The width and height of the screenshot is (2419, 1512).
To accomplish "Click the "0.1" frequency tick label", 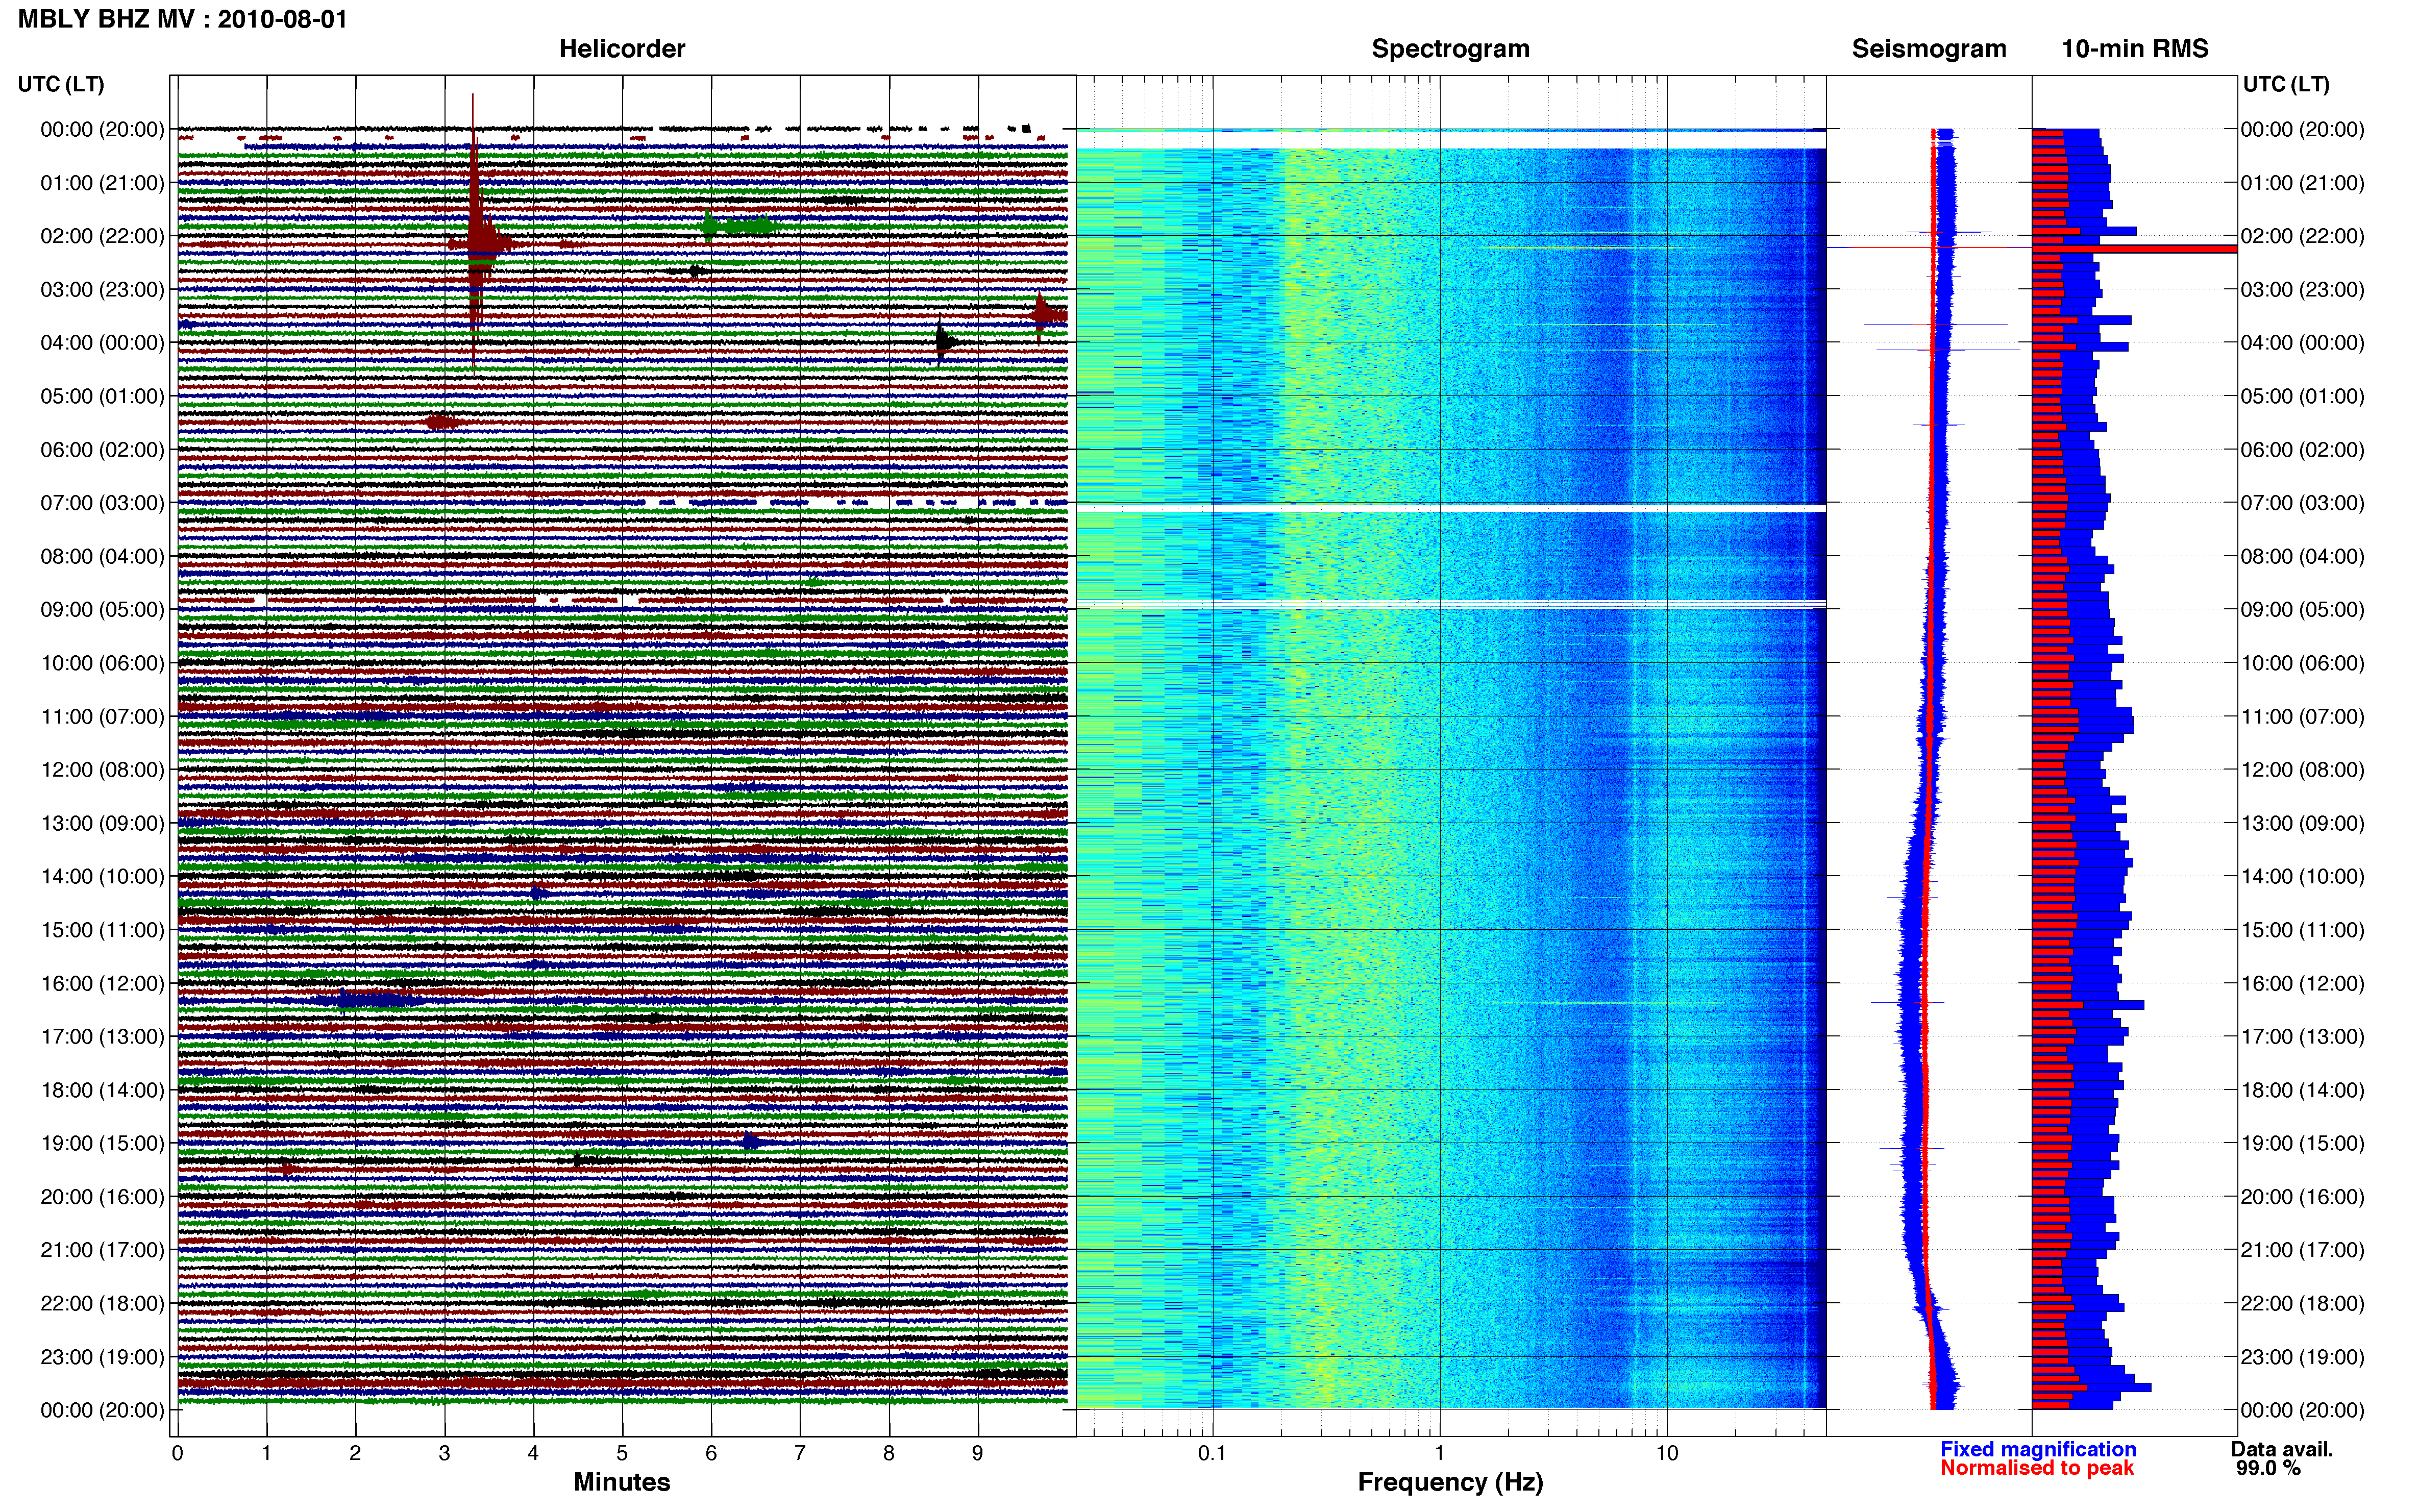I will [1212, 1453].
